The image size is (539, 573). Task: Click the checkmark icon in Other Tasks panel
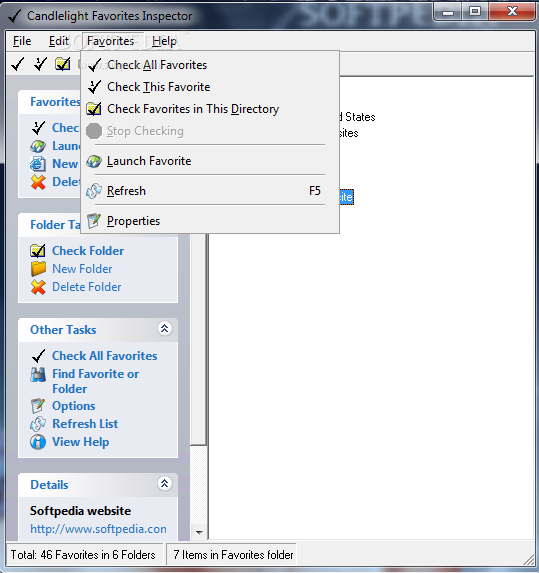tap(38, 356)
